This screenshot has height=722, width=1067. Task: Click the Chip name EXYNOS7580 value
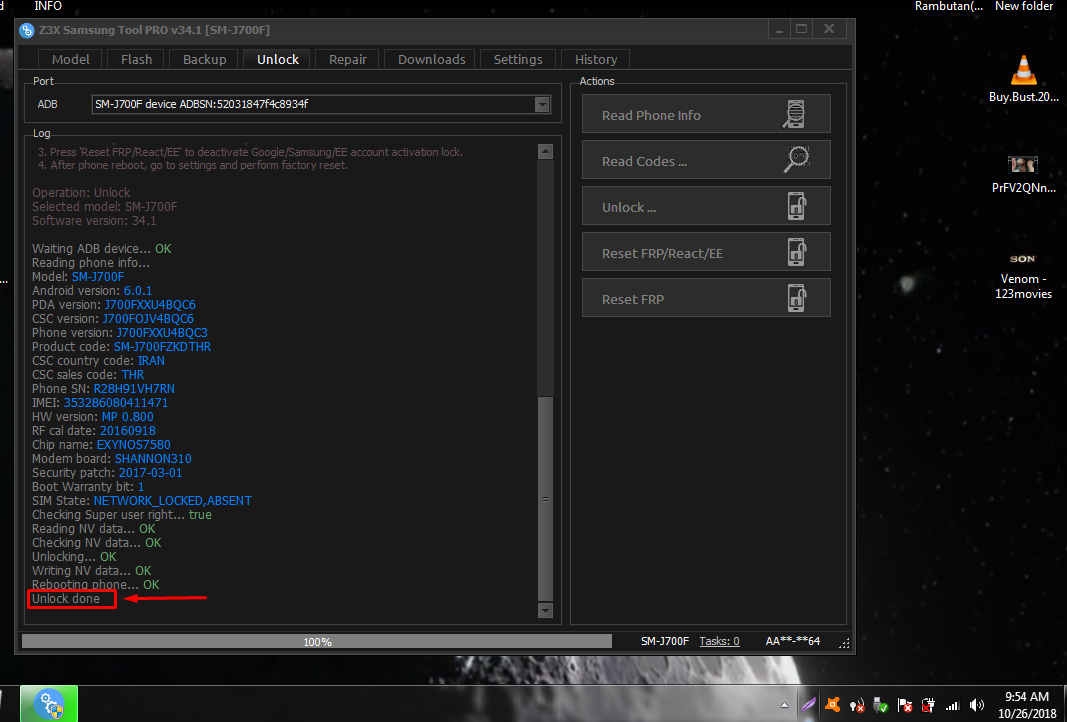point(133,444)
